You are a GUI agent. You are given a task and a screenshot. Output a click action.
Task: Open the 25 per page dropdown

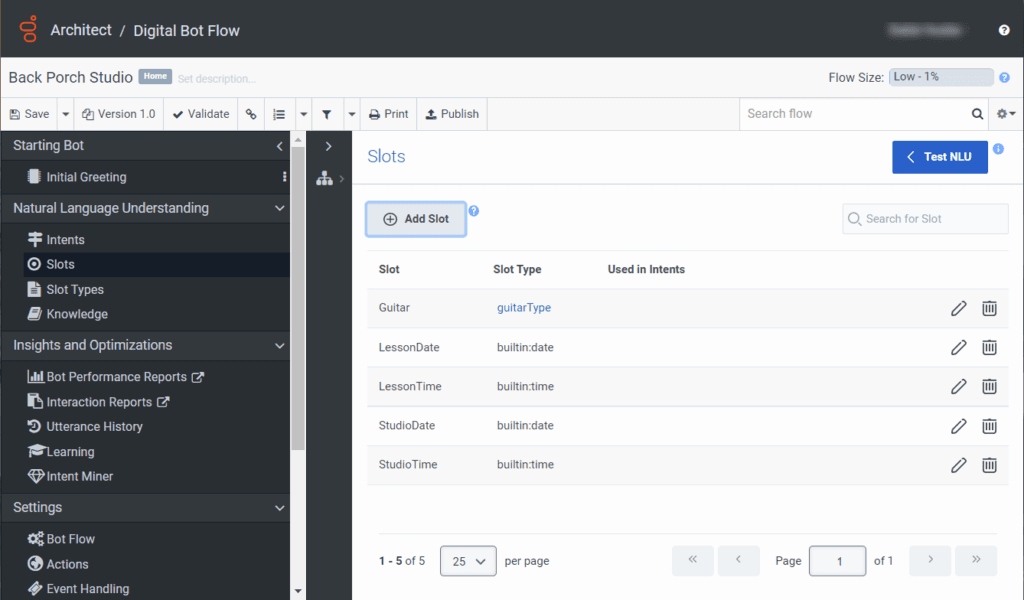point(468,561)
